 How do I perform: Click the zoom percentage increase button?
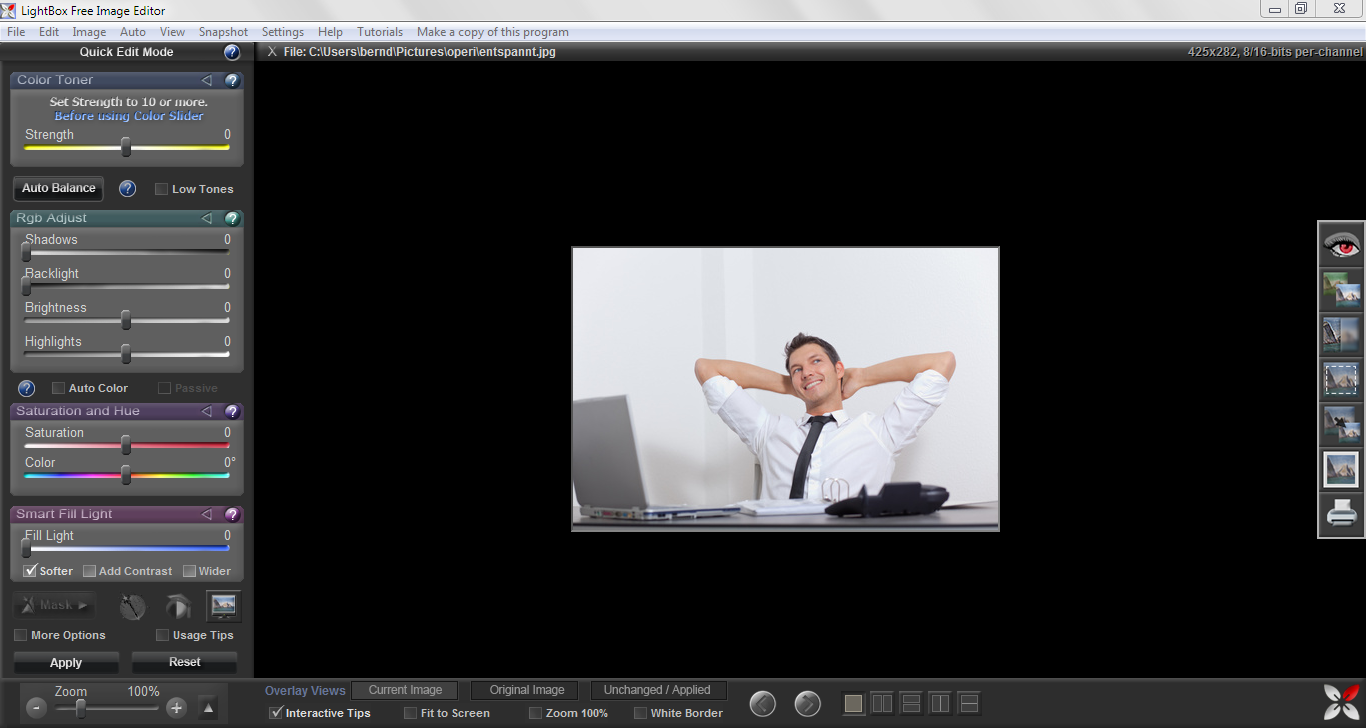[x=176, y=707]
